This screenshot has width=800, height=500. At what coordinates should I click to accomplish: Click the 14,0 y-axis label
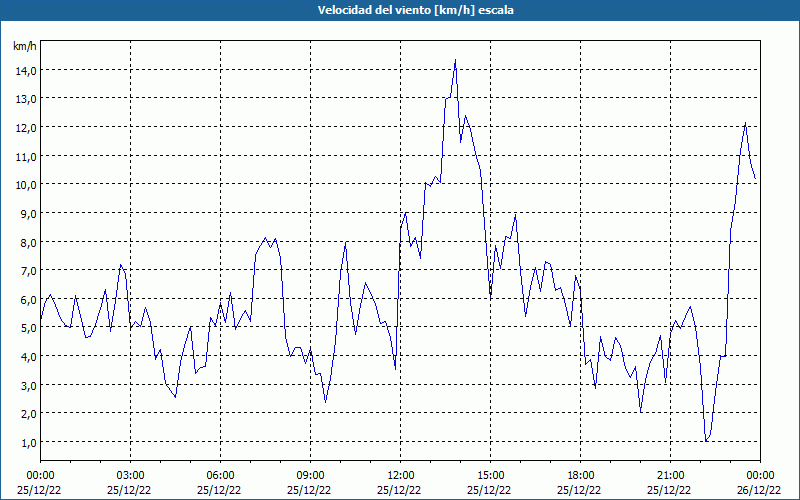(x=27, y=71)
